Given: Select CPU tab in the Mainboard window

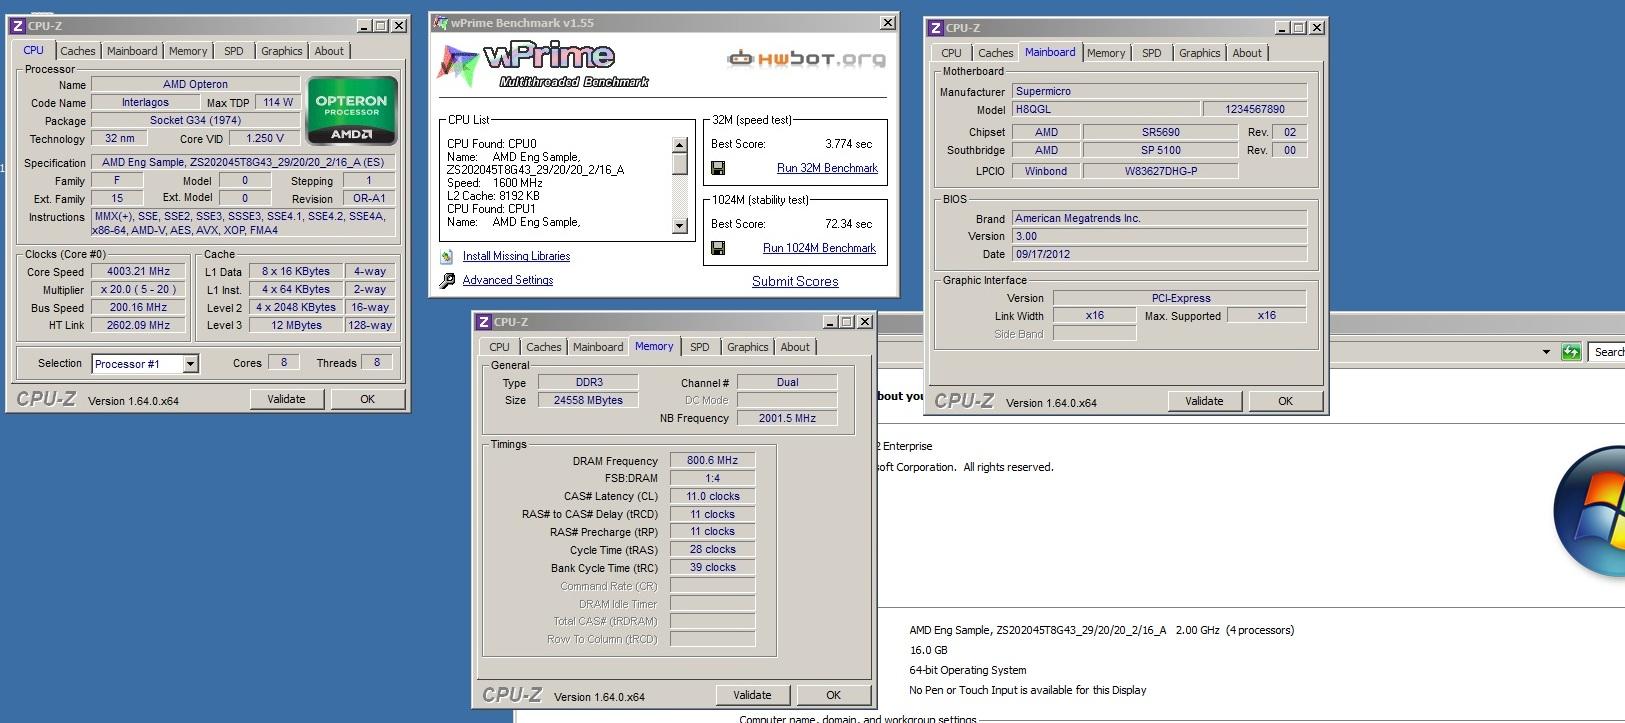Looking at the screenshot, I should click(951, 53).
